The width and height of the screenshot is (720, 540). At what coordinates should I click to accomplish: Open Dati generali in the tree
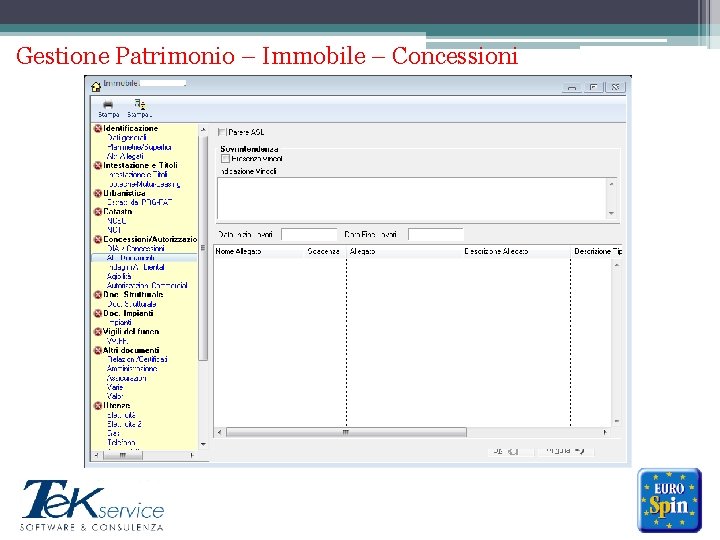(x=127, y=138)
